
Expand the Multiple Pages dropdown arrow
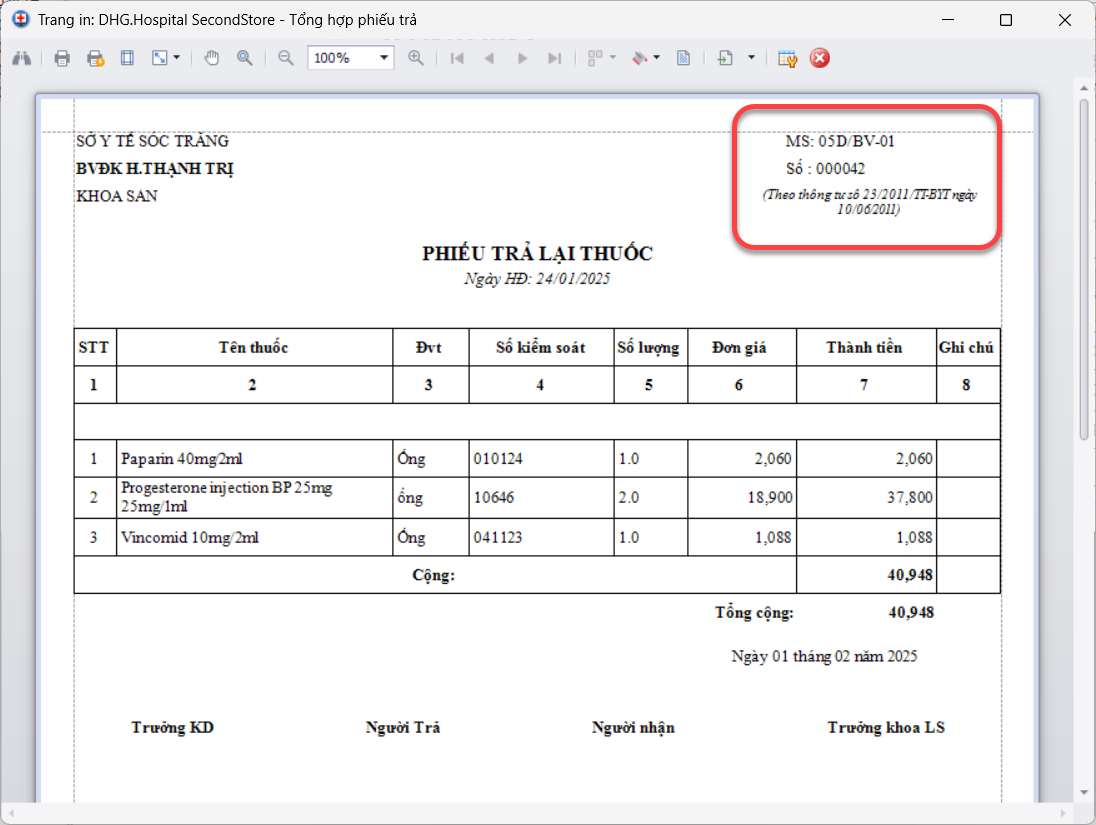pyautogui.click(x=613, y=58)
